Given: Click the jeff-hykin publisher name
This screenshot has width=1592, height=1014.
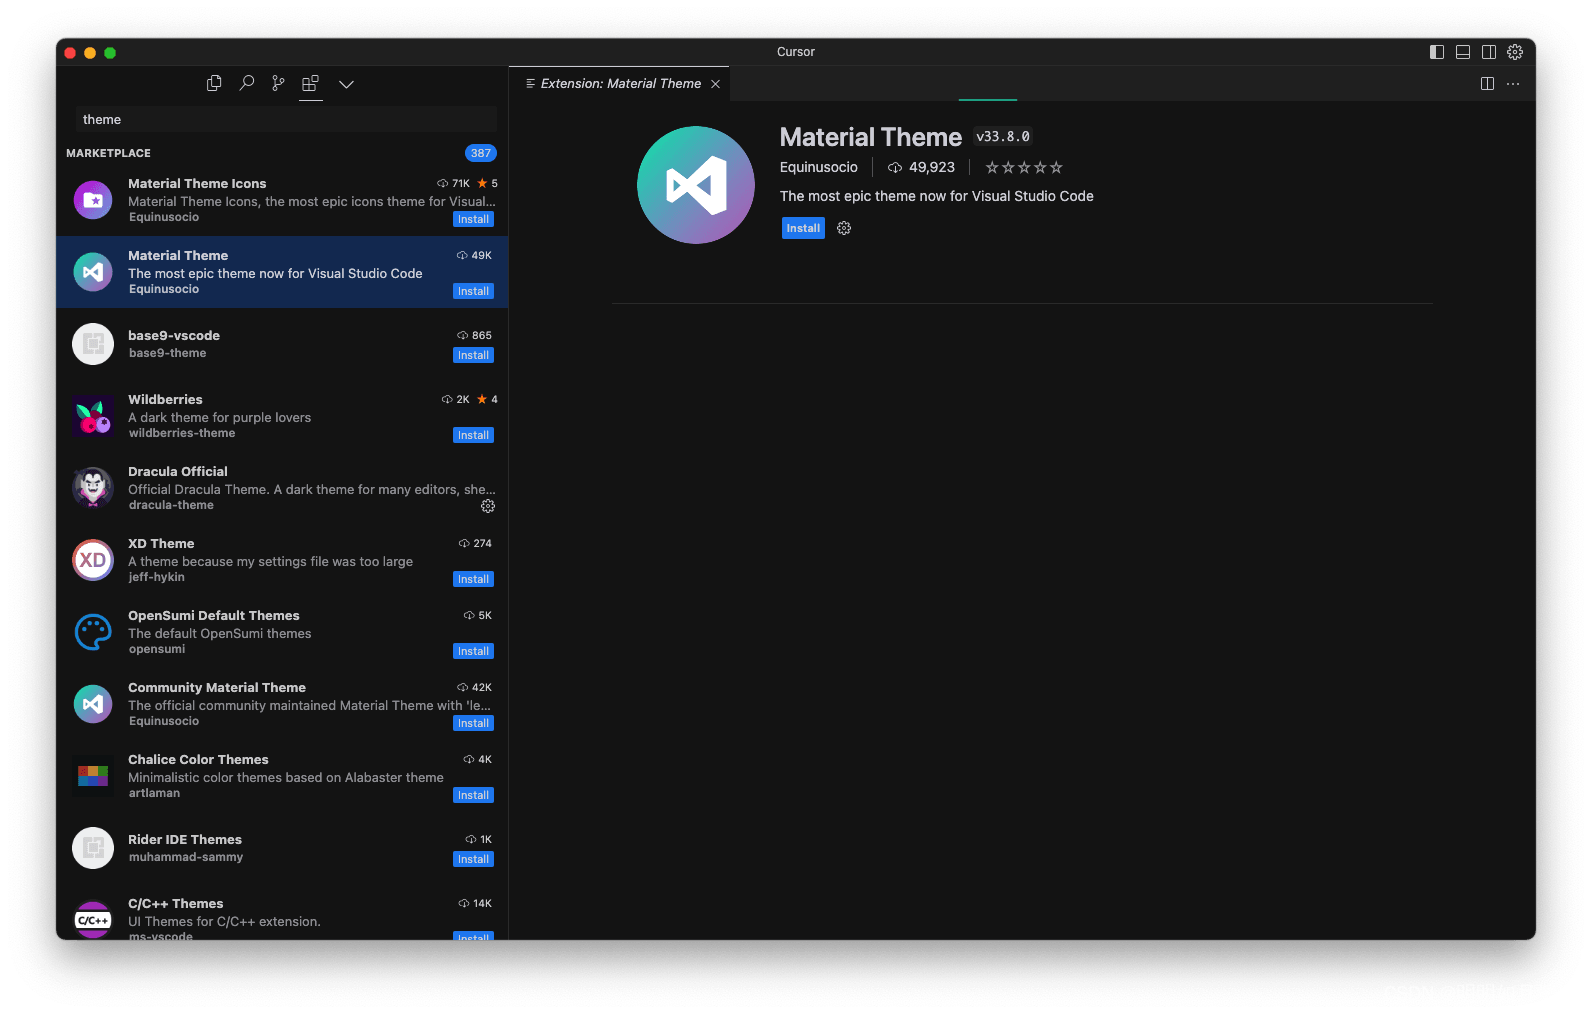Looking at the screenshot, I should (156, 577).
